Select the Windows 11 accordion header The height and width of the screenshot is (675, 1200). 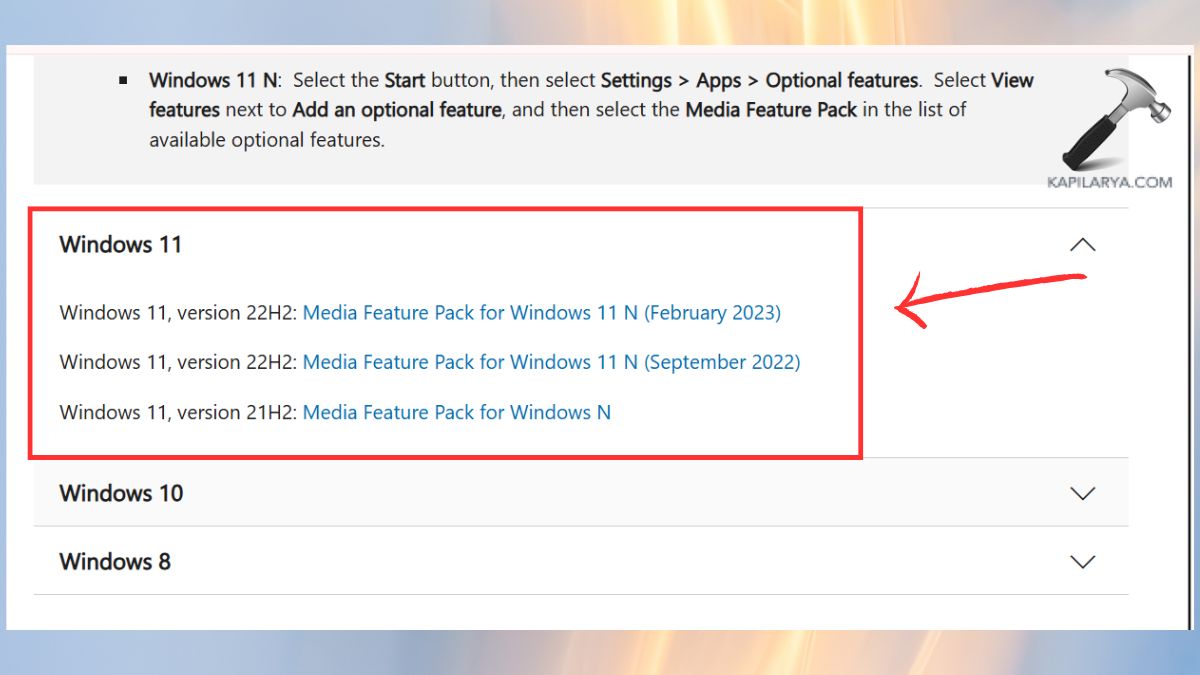click(120, 244)
